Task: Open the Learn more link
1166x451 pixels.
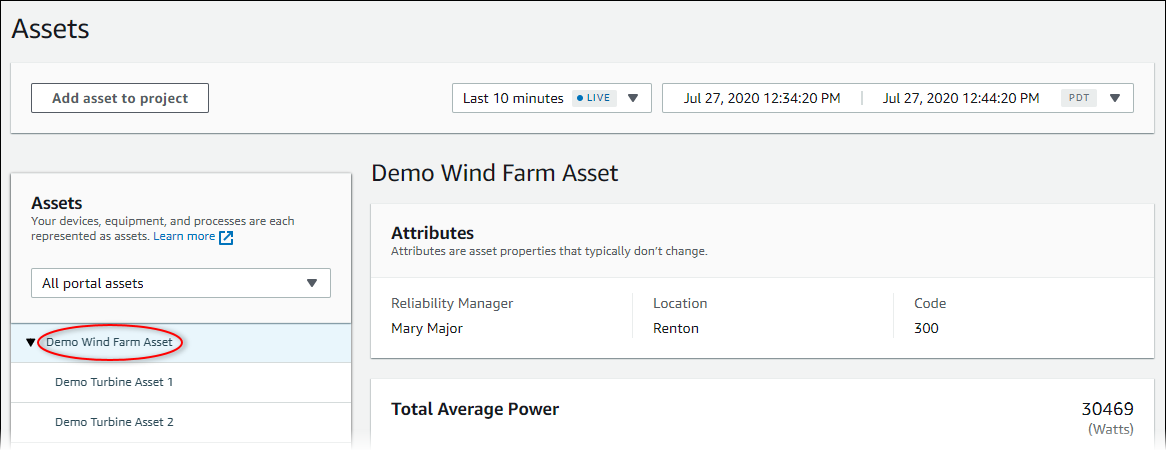Action: coord(184,237)
